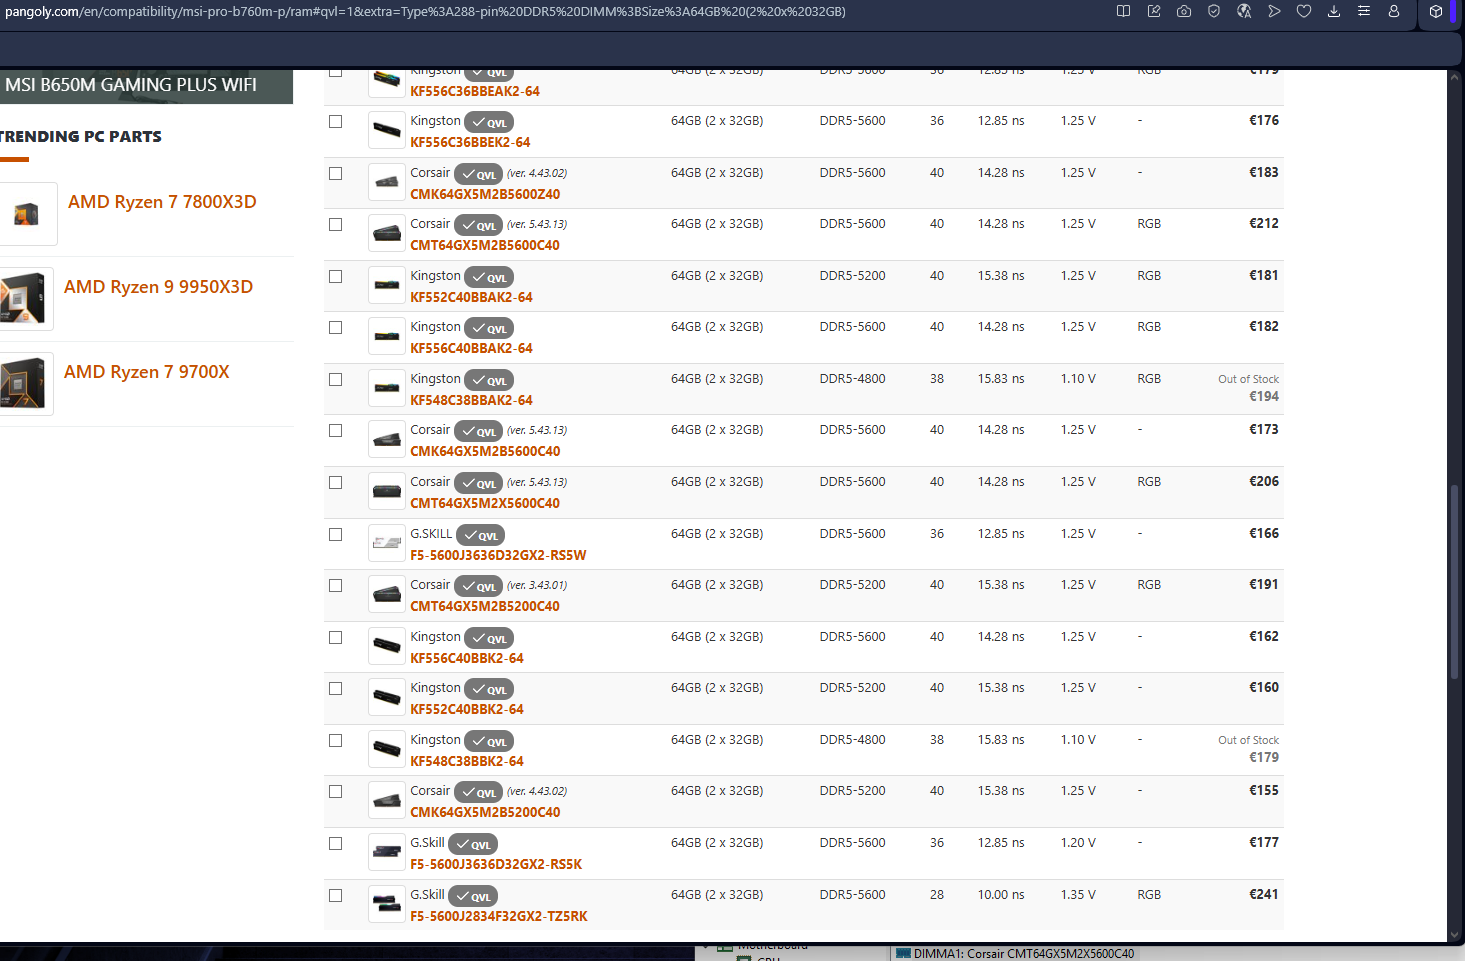Click the (ver. 3.43.01) version note

(x=537, y=585)
